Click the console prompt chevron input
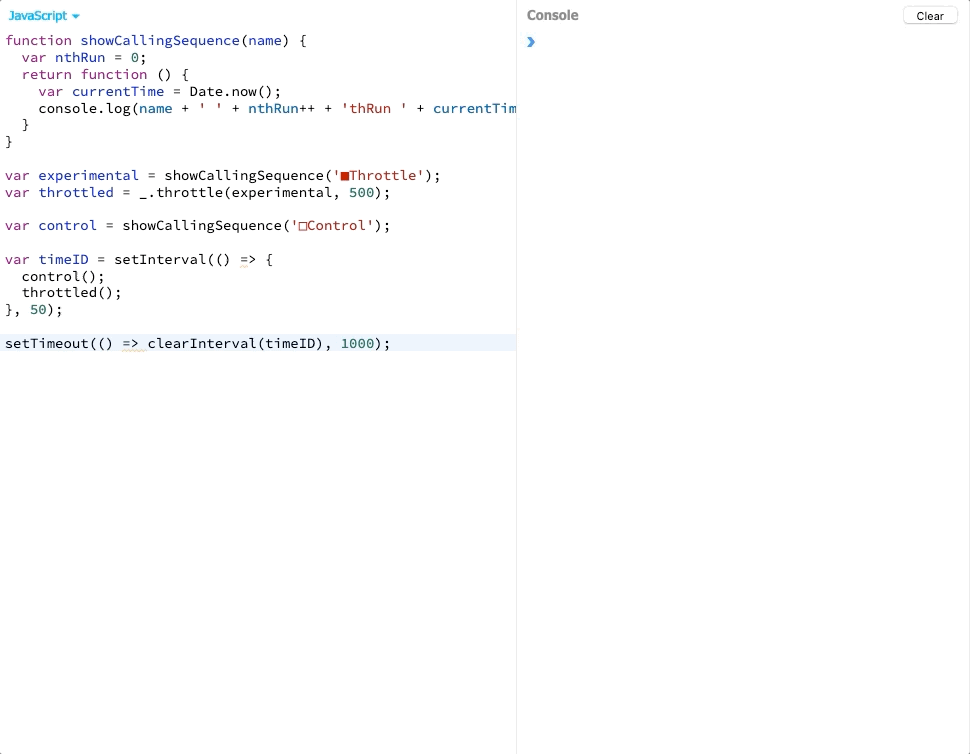 point(531,42)
